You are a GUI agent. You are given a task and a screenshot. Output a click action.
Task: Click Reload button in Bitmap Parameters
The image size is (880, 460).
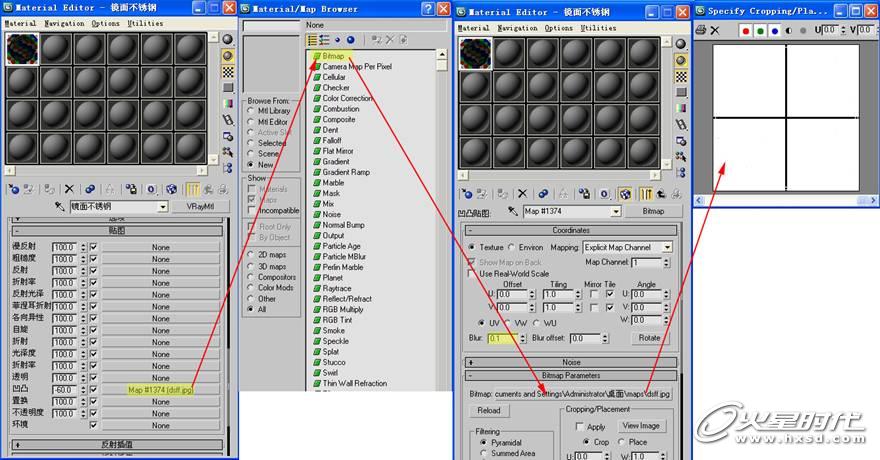click(489, 411)
